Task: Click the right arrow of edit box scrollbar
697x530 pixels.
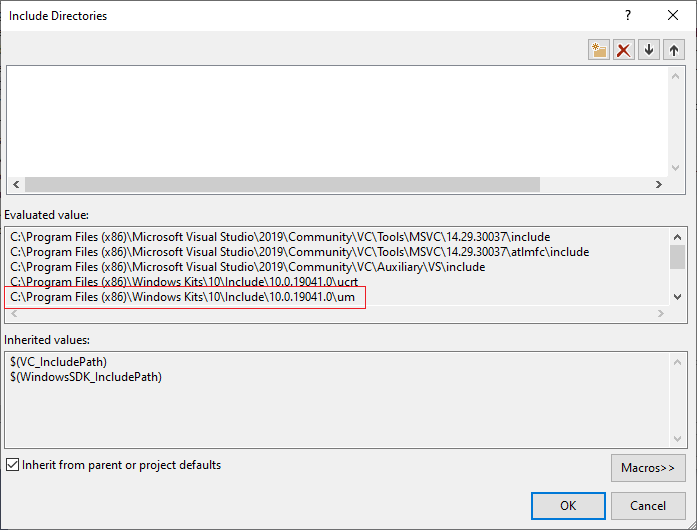Action: pos(659,184)
